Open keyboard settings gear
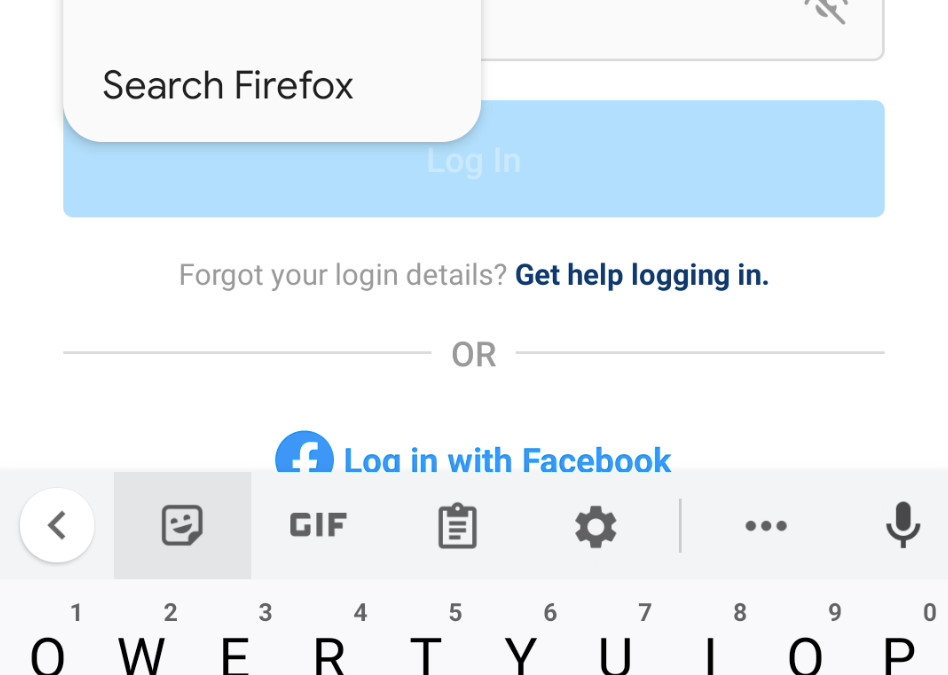The height and width of the screenshot is (675, 948). tap(596, 525)
